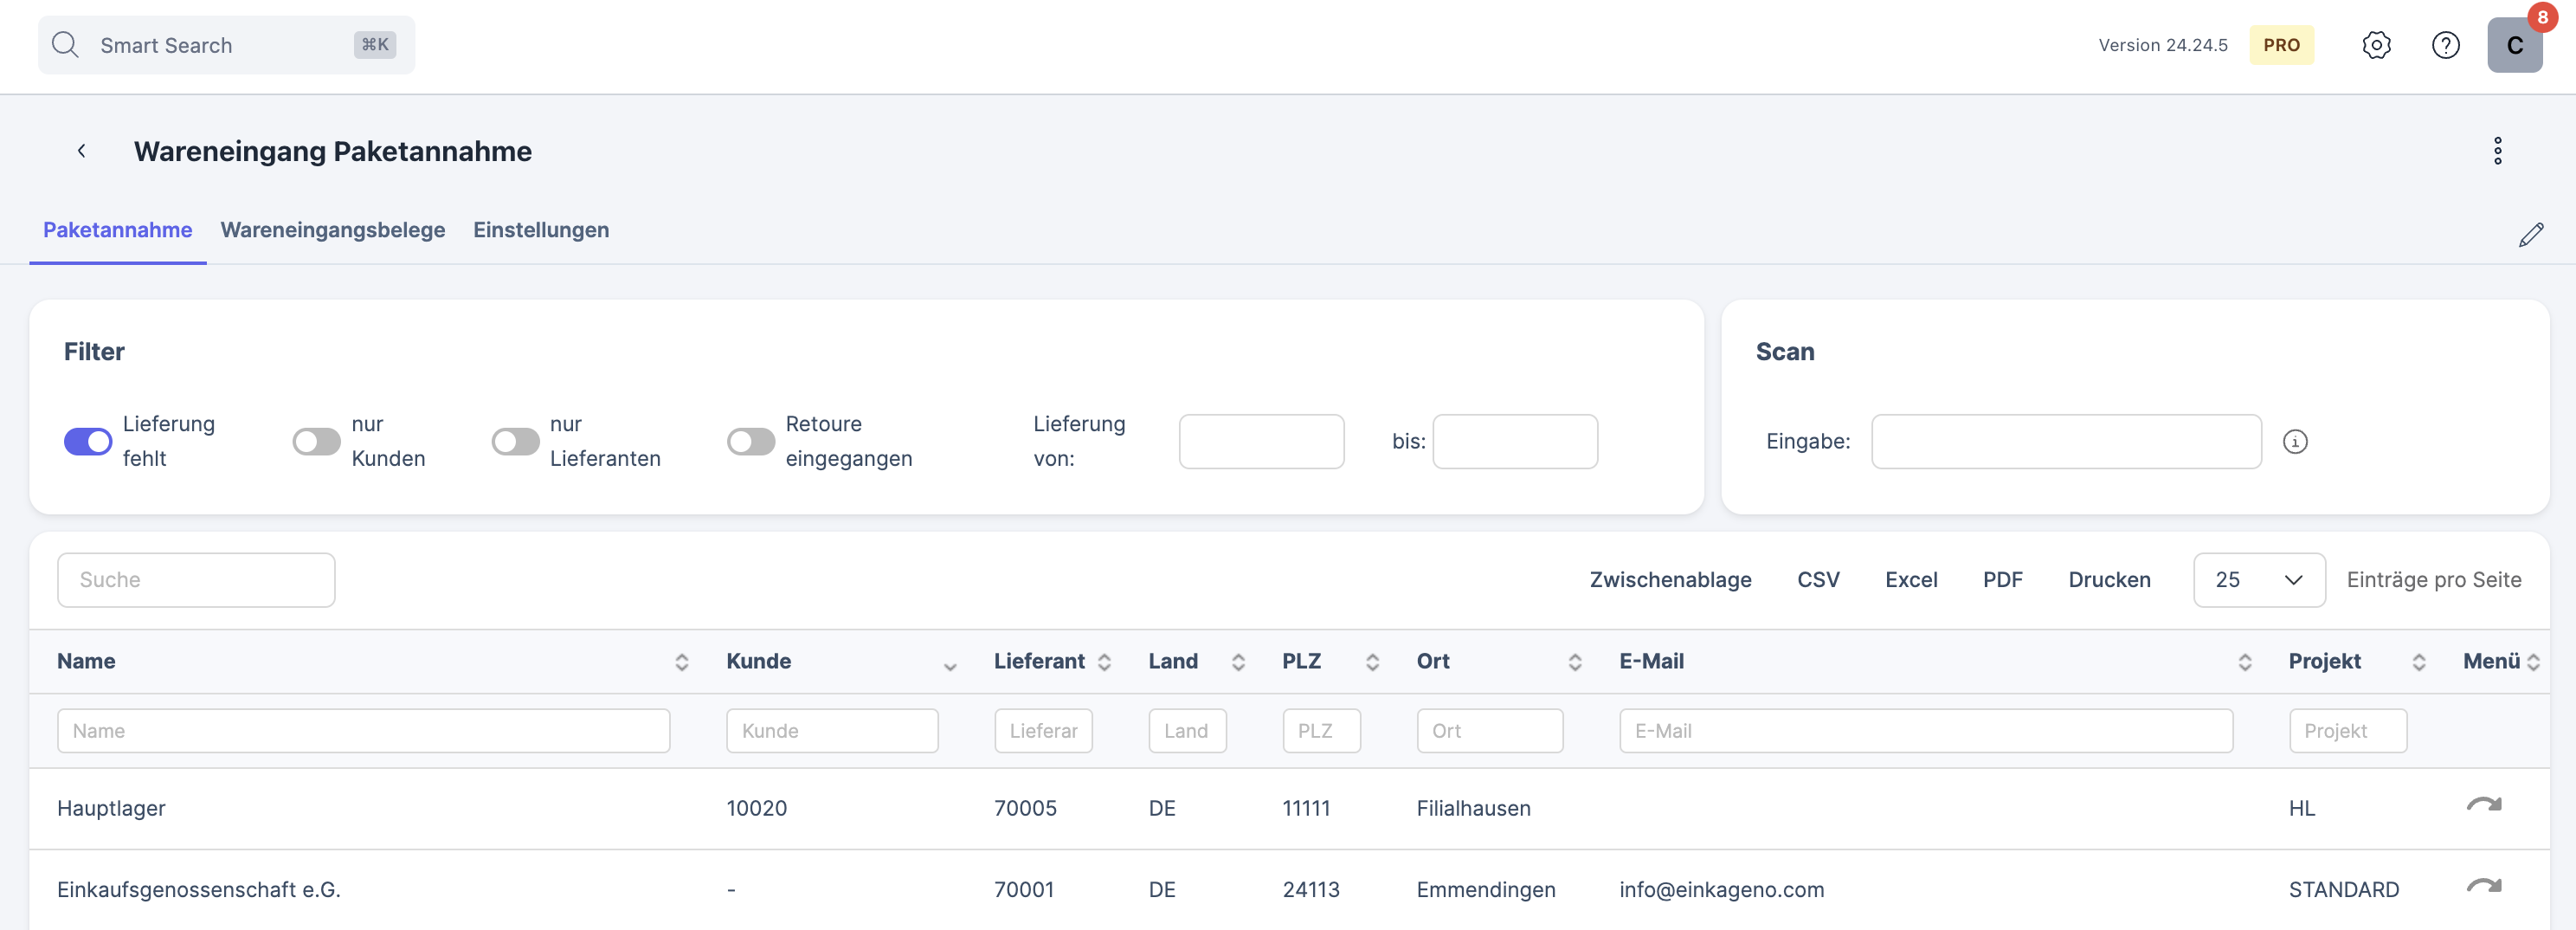
Task: Click the Scan Eingabe input field
Action: pos(2065,442)
